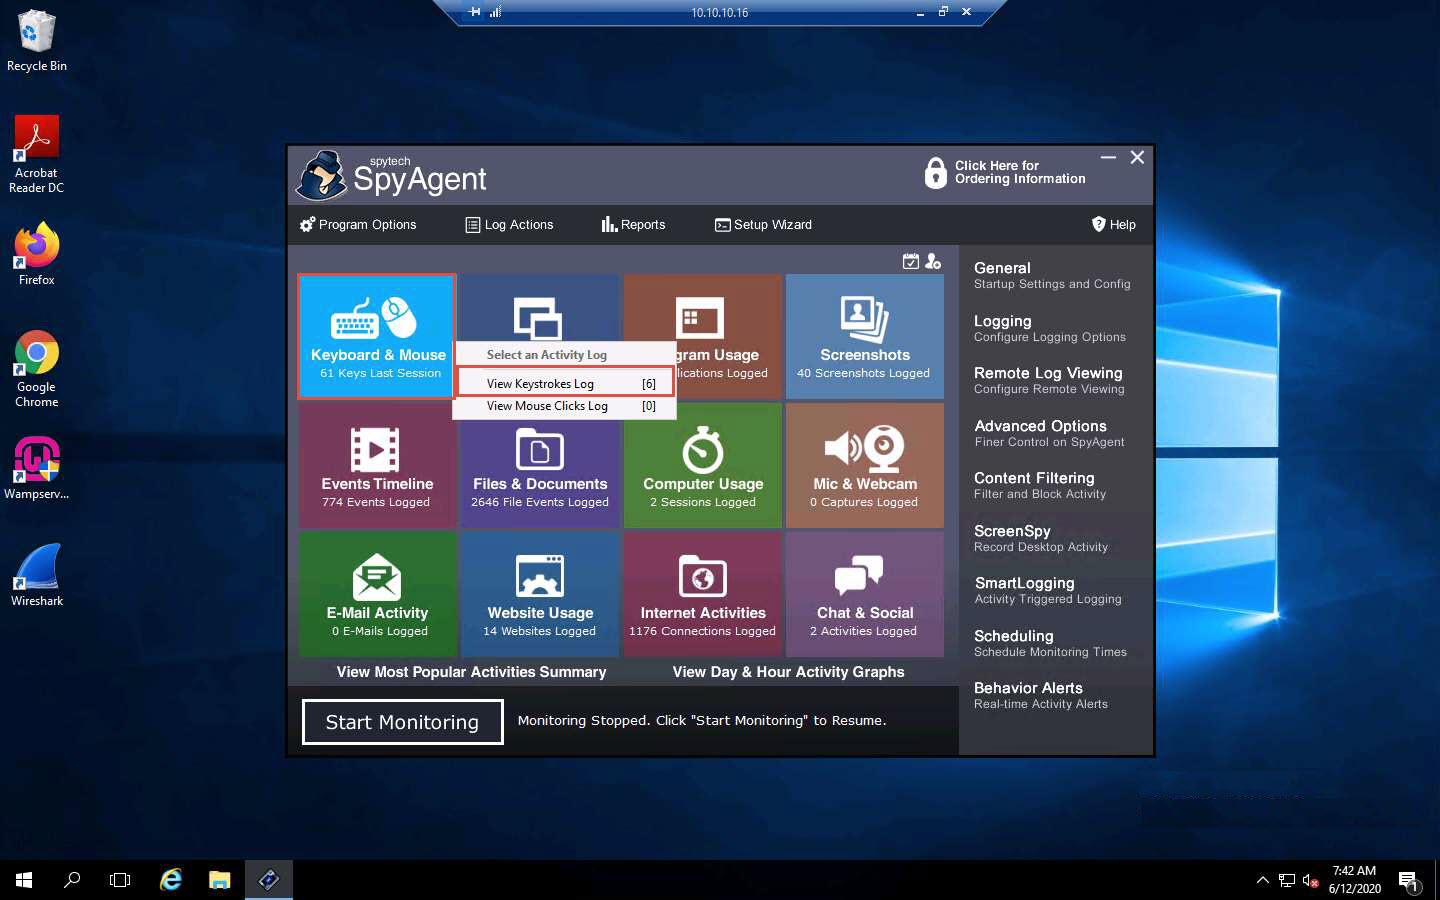The width and height of the screenshot is (1440, 900).
Task: Click the signal icon on remote session bar
Action: point(495,12)
